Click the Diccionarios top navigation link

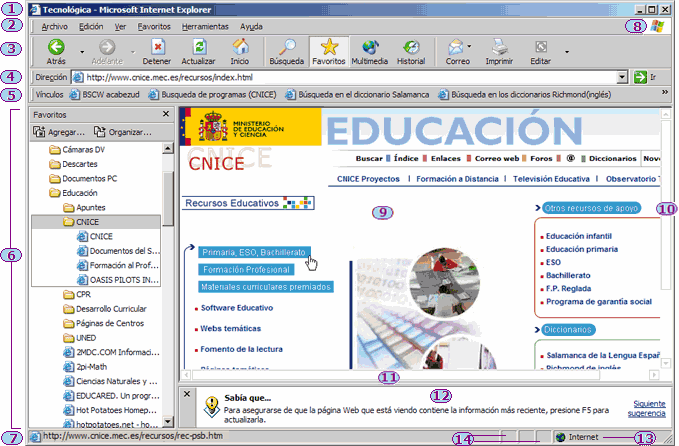click(613, 158)
